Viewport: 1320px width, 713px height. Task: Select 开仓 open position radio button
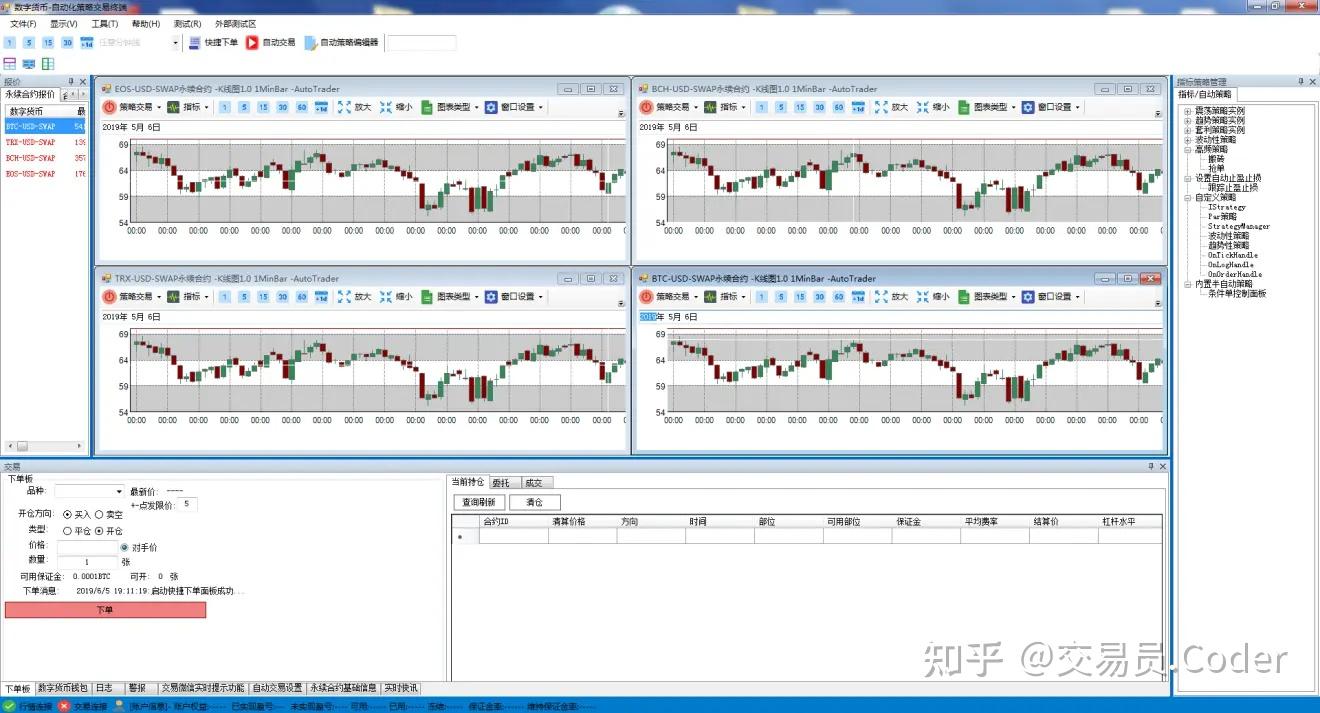pos(99,531)
